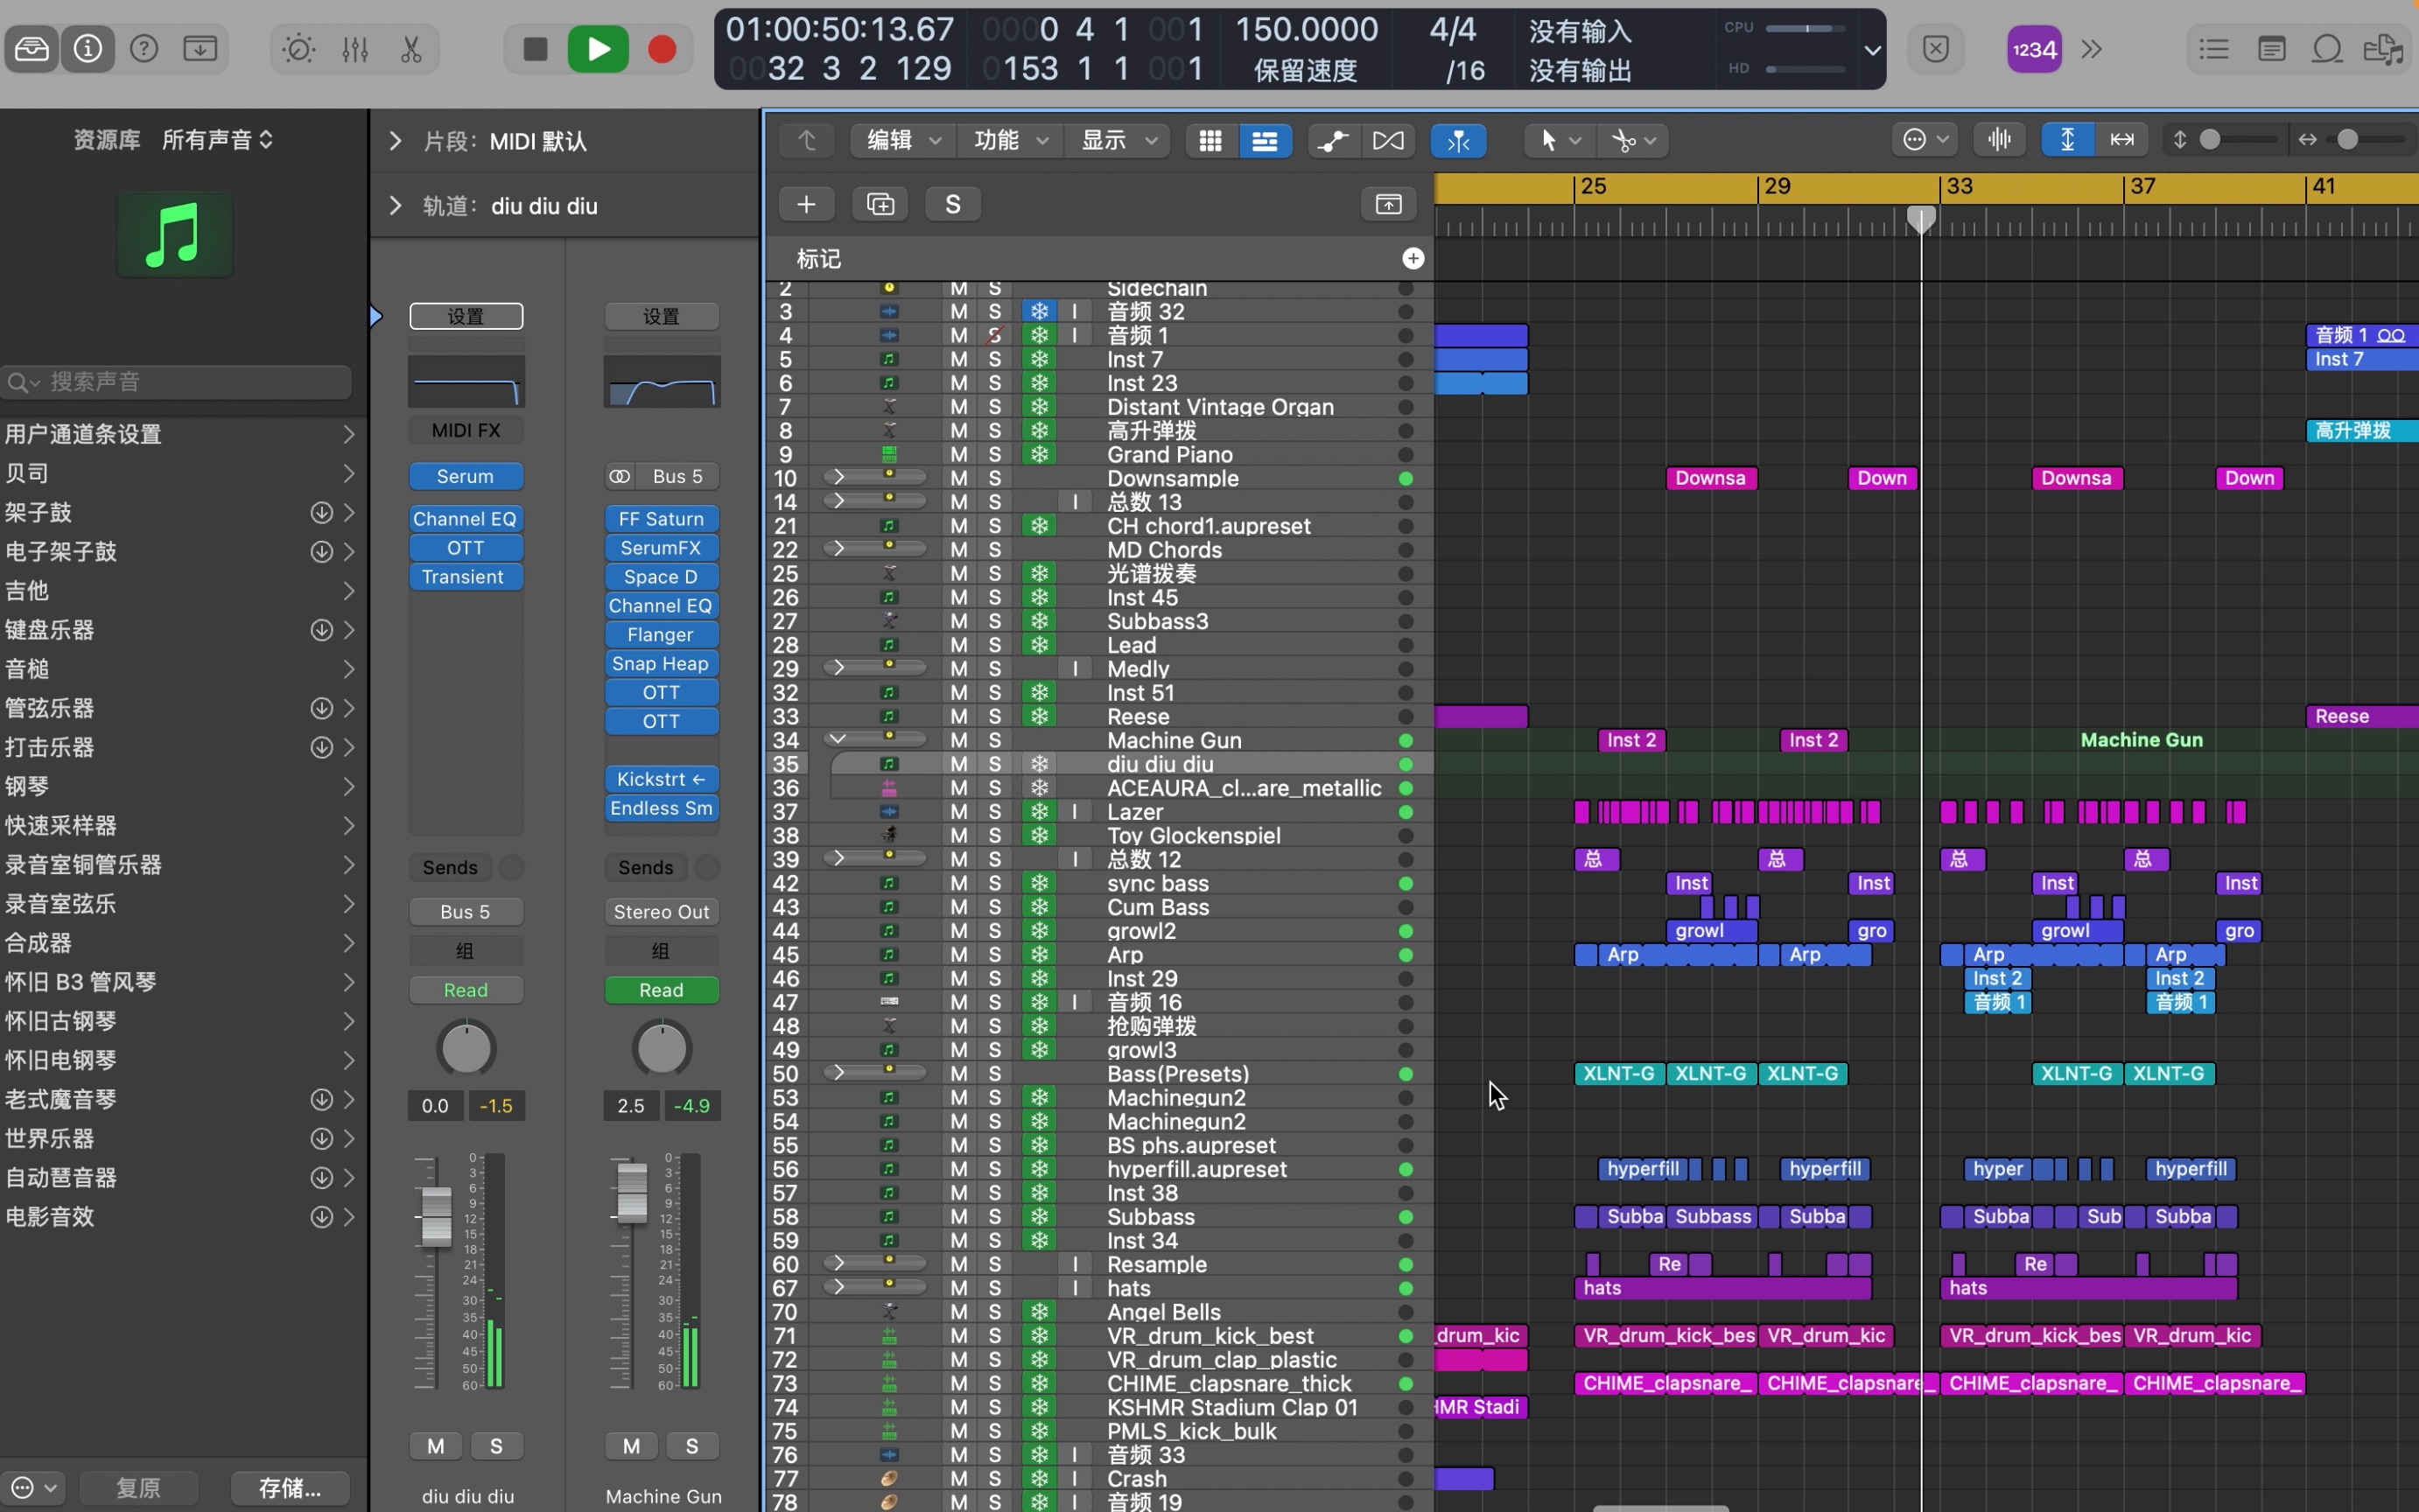This screenshot has width=2419, height=1512.
Task: Toggle the Inspector info icon
Action: [88, 48]
